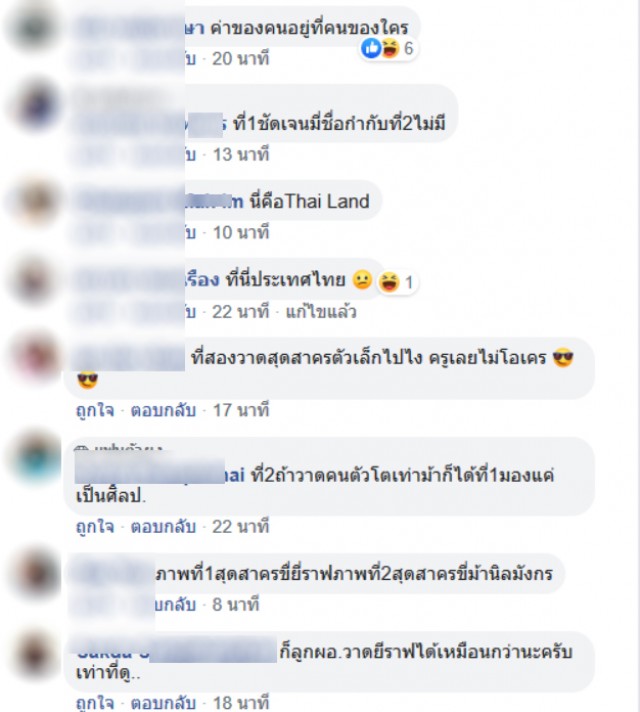Click sunglasses emoji ending the first comment line

tap(563, 358)
